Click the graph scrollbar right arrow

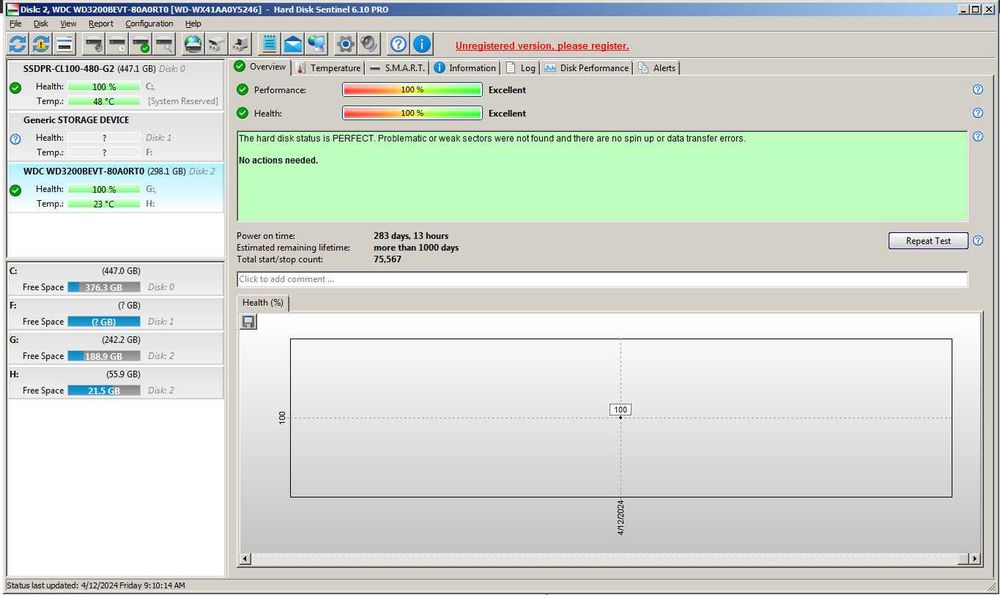[x=974, y=559]
